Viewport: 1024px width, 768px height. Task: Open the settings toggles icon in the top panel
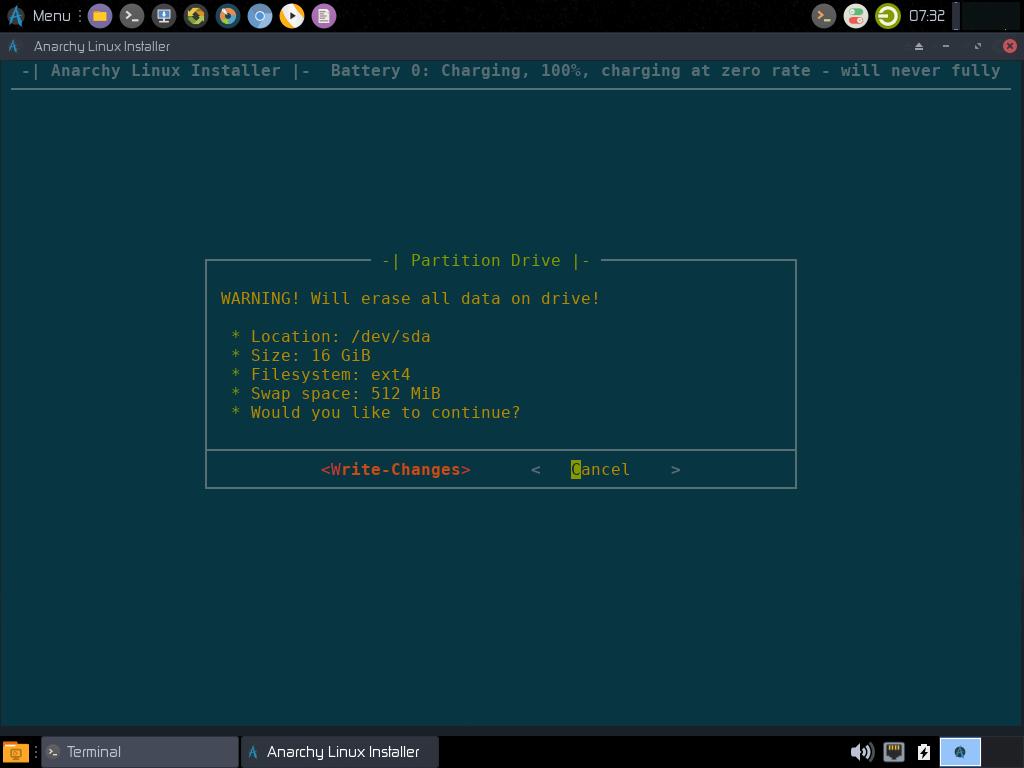point(856,16)
